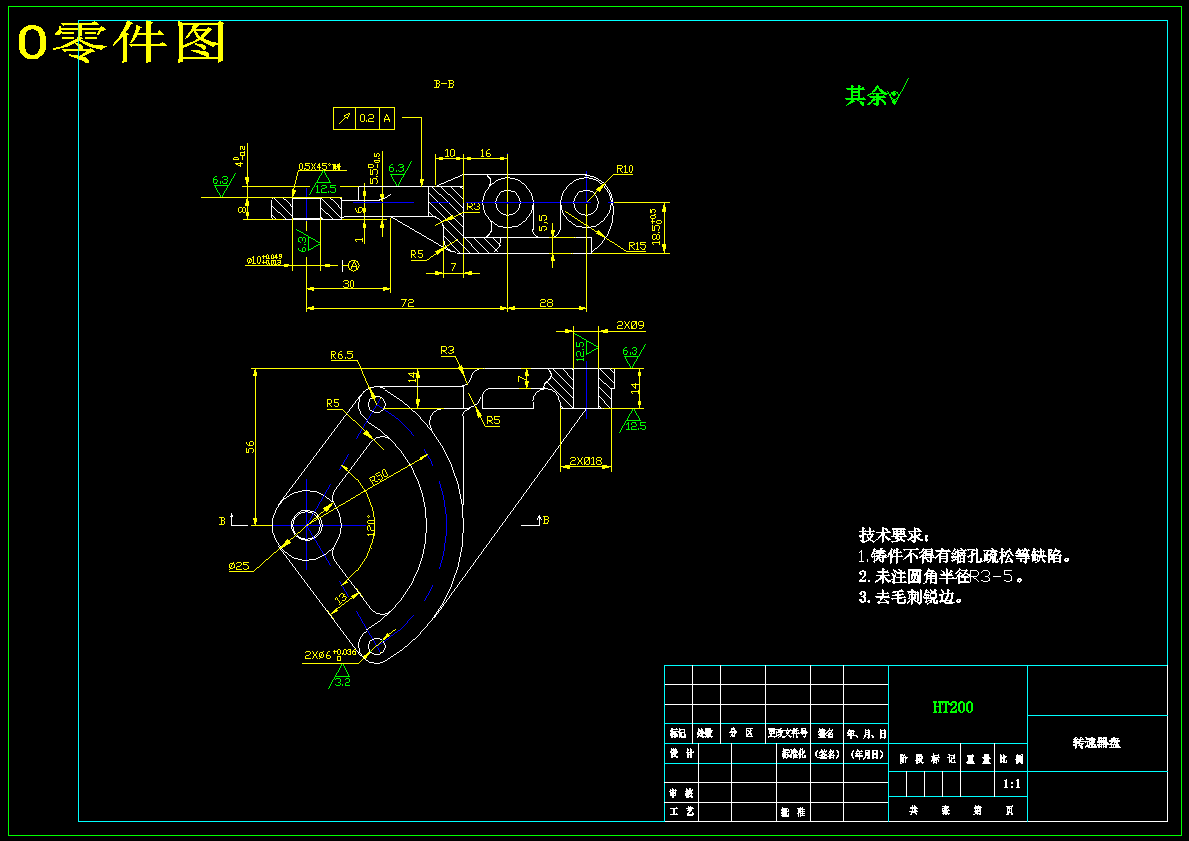Select the '2XØ9' hole callout
The width and height of the screenshot is (1189, 841).
tap(630, 325)
